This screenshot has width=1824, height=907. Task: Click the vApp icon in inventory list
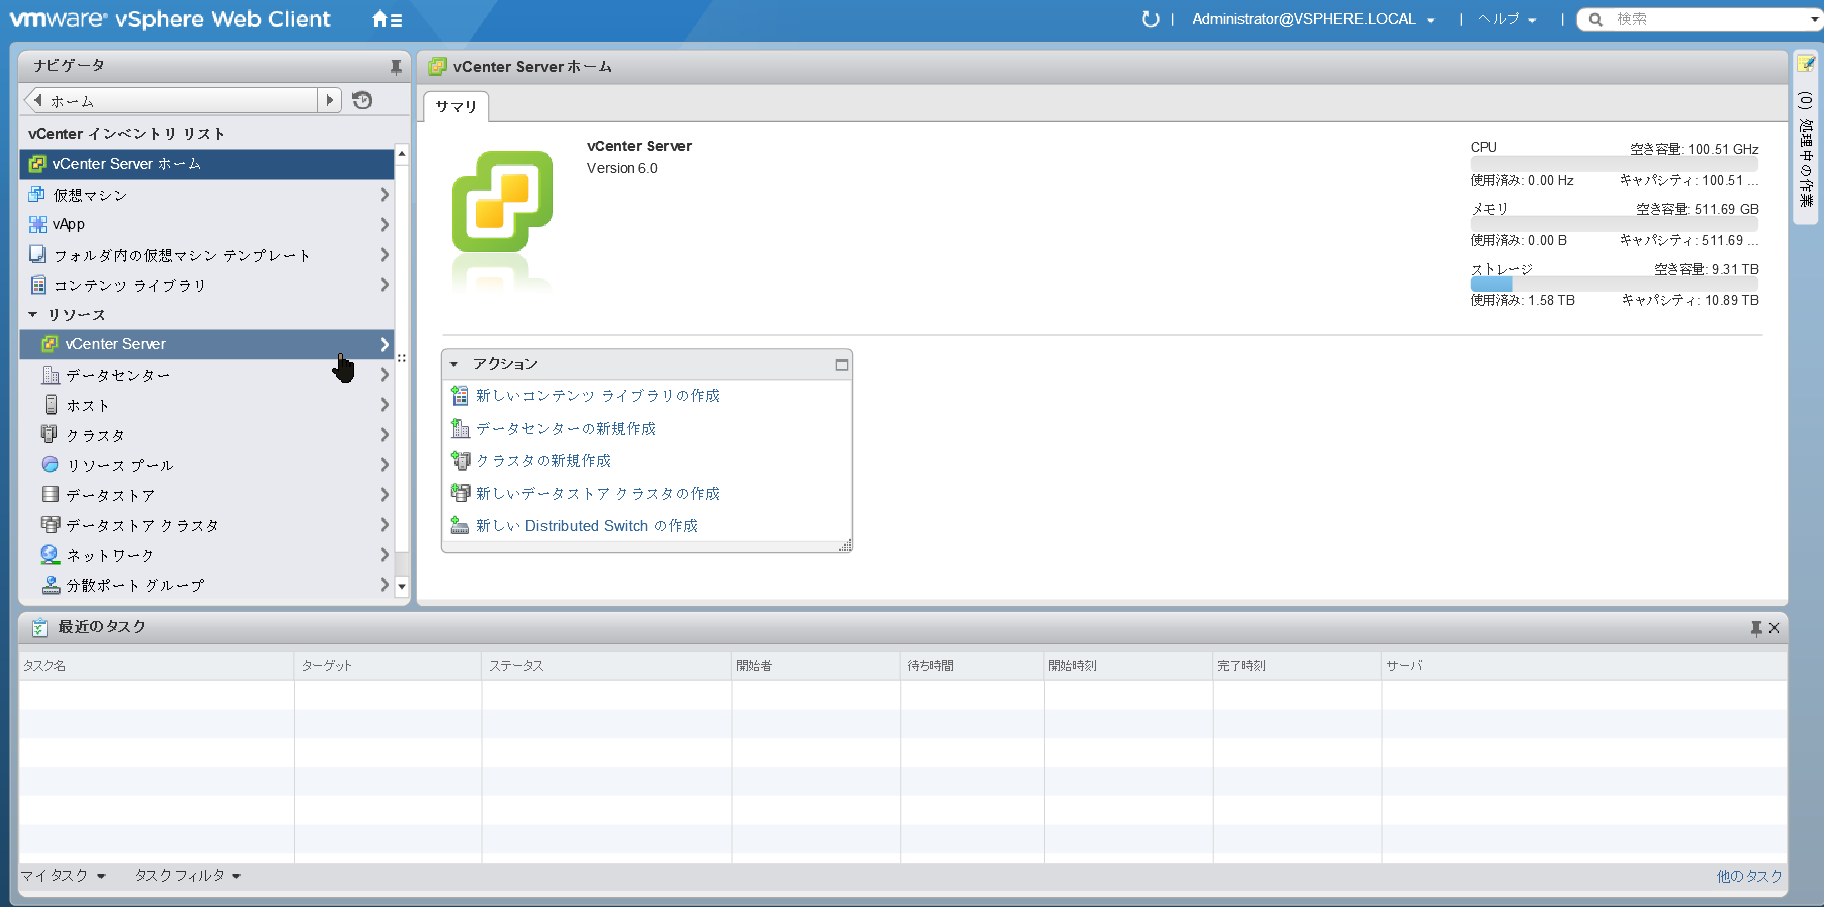(x=37, y=224)
